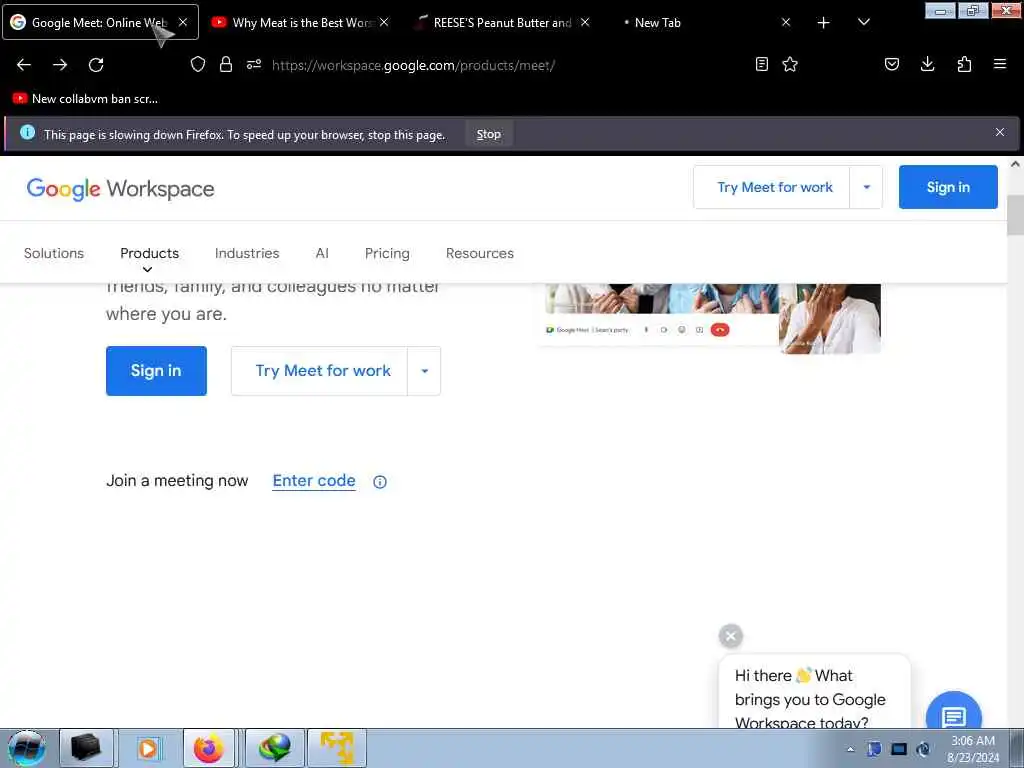
Task: Close the chat greeting popup
Action: coord(731,635)
